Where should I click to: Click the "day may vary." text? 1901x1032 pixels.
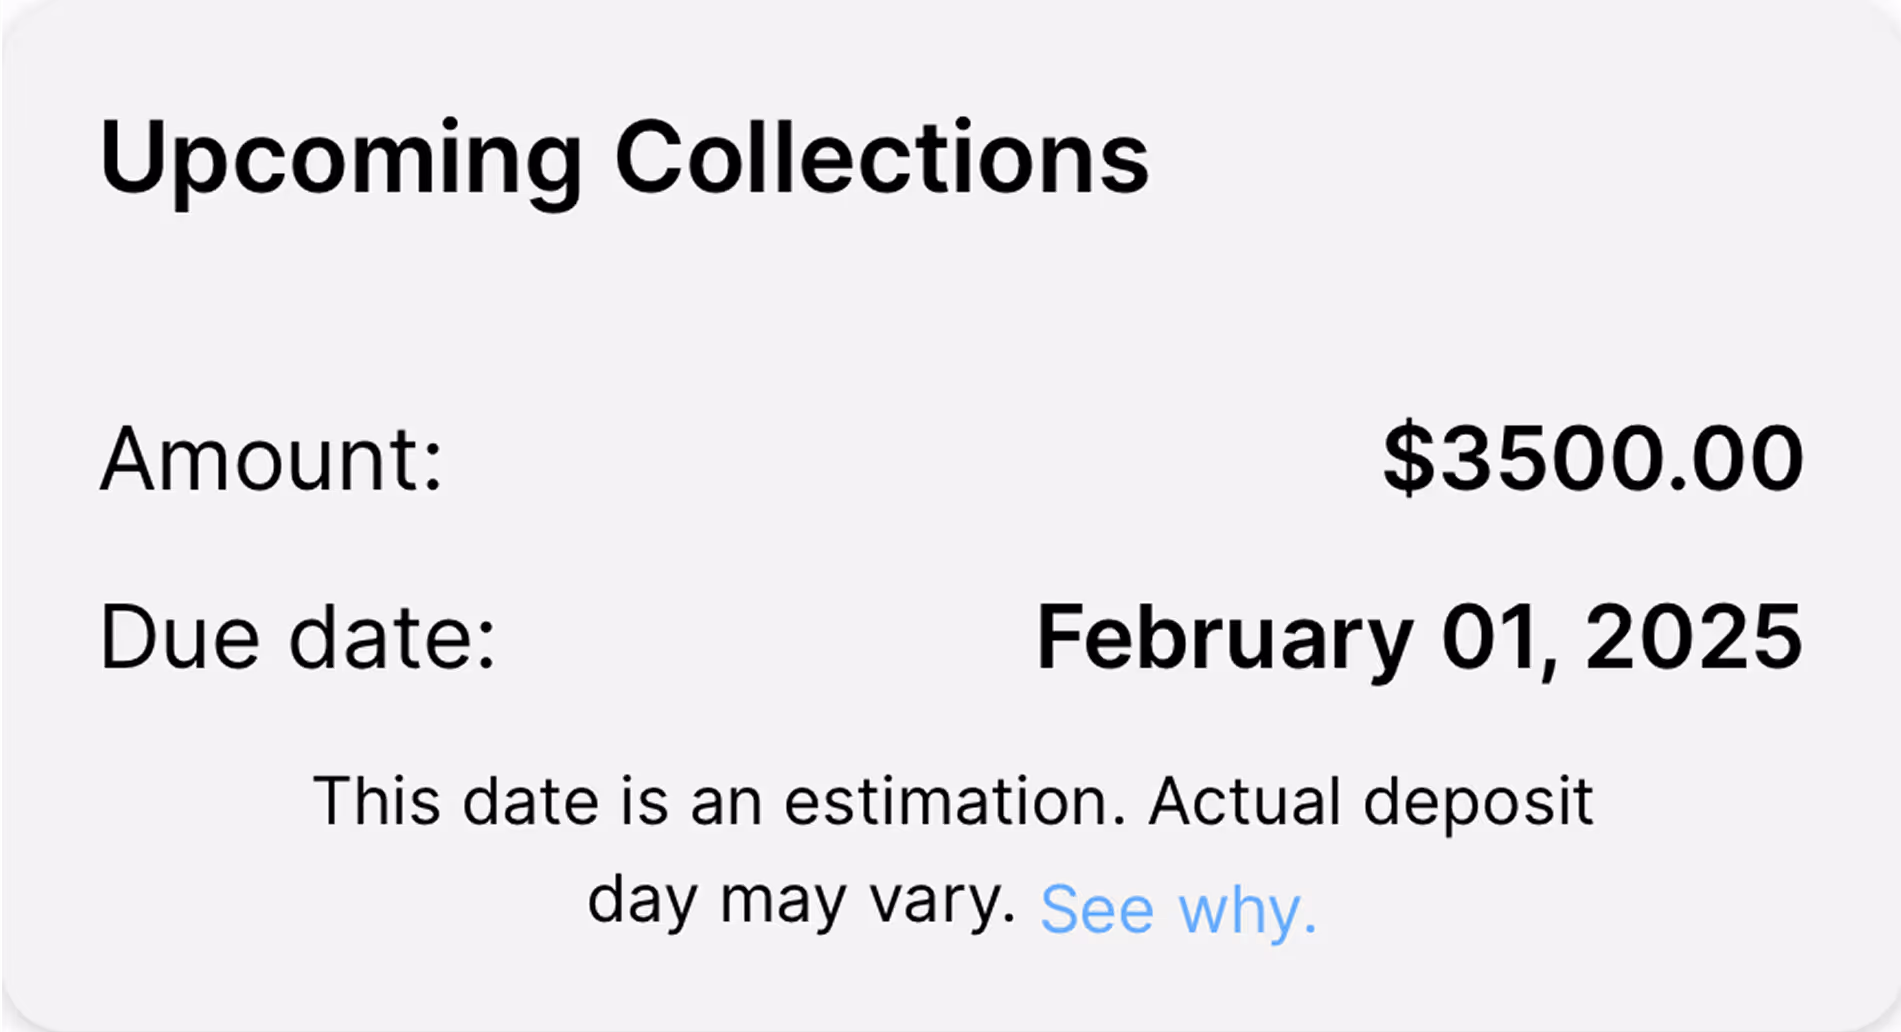click(x=801, y=901)
